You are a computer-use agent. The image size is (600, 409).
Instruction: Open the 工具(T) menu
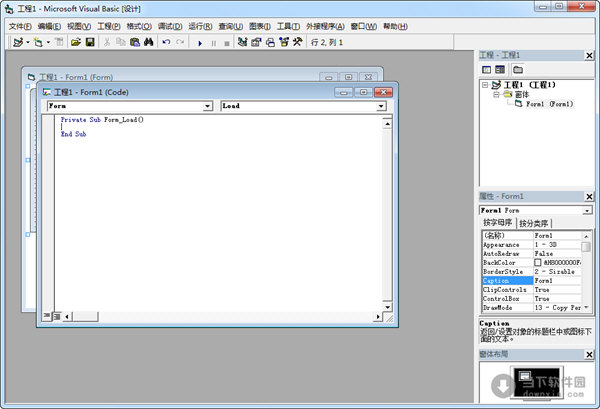[288, 26]
